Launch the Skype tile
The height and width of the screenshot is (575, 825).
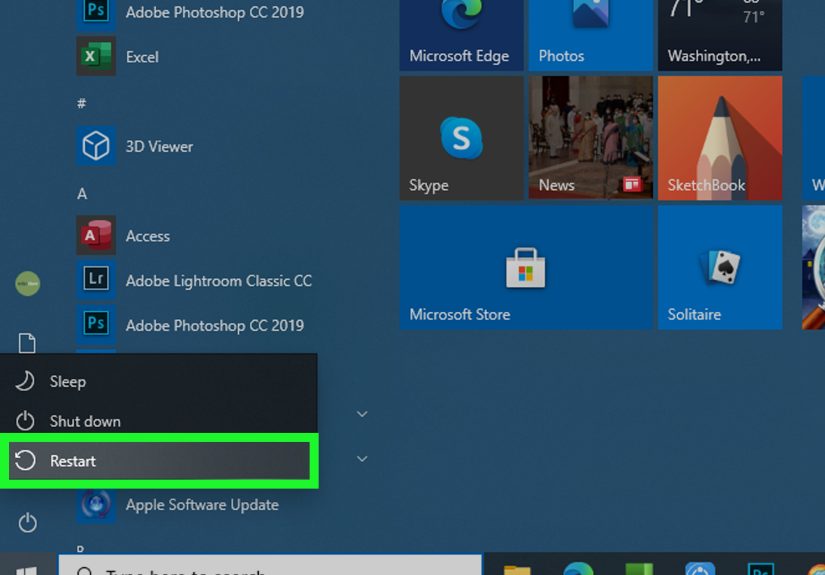[461, 138]
